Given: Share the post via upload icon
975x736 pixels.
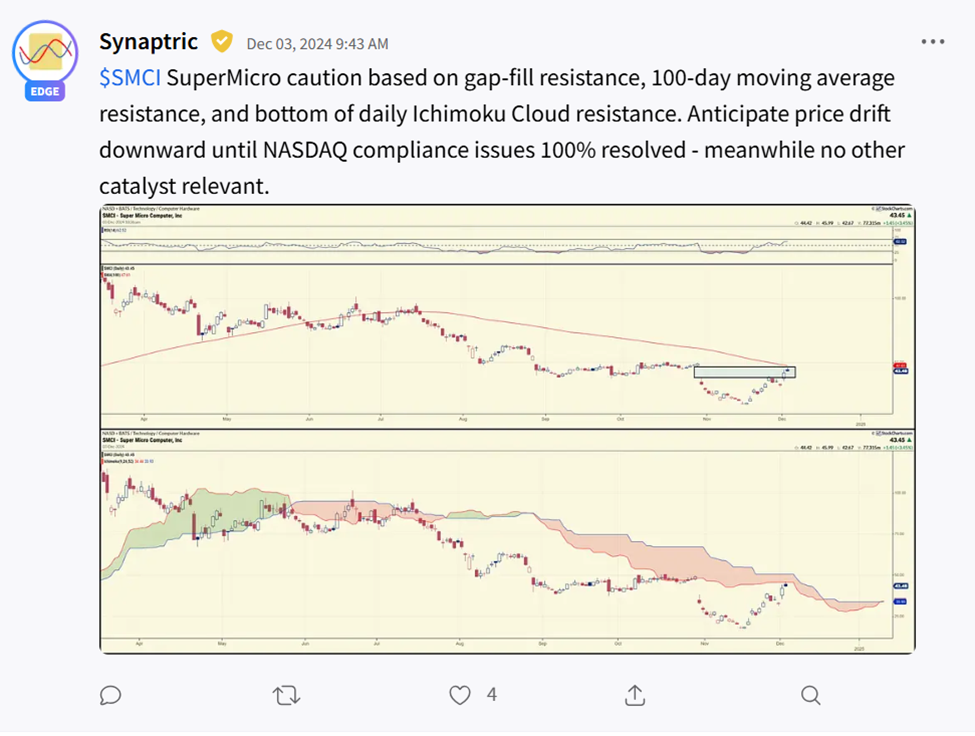Looking at the screenshot, I should pos(635,694).
